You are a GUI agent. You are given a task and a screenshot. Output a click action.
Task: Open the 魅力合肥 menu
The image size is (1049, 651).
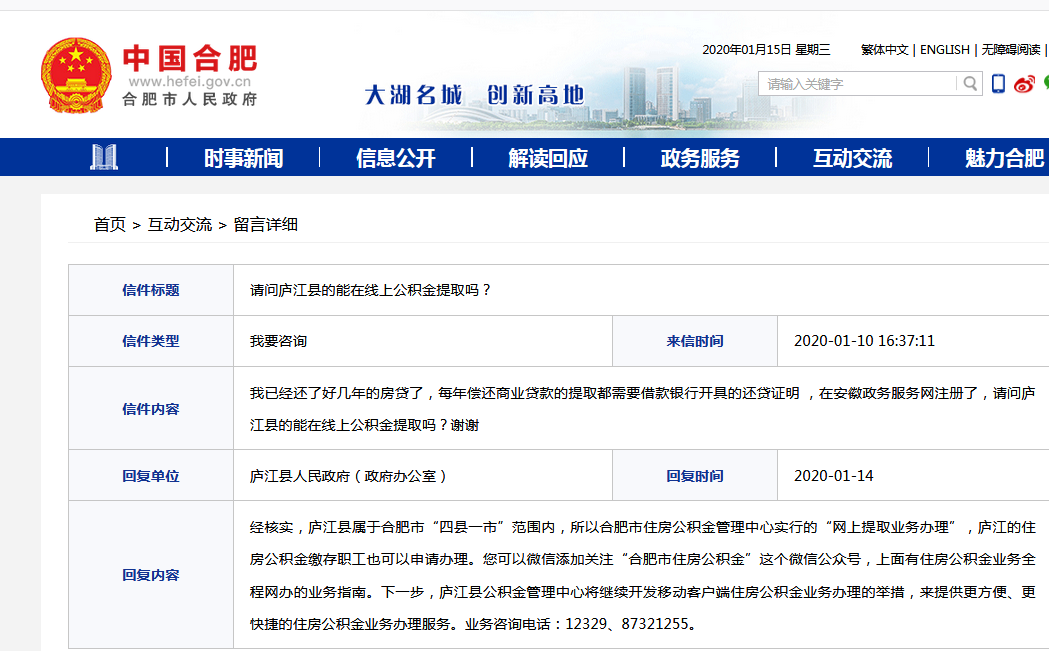(x=1004, y=159)
